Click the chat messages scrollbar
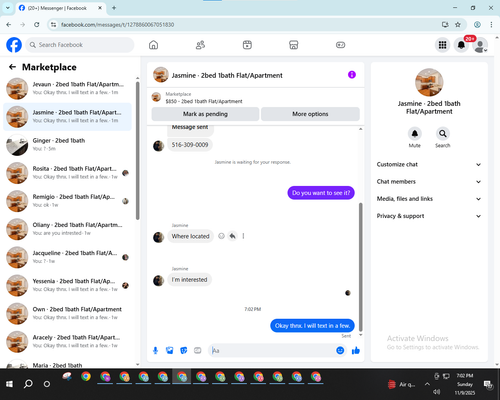 click(360, 267)
